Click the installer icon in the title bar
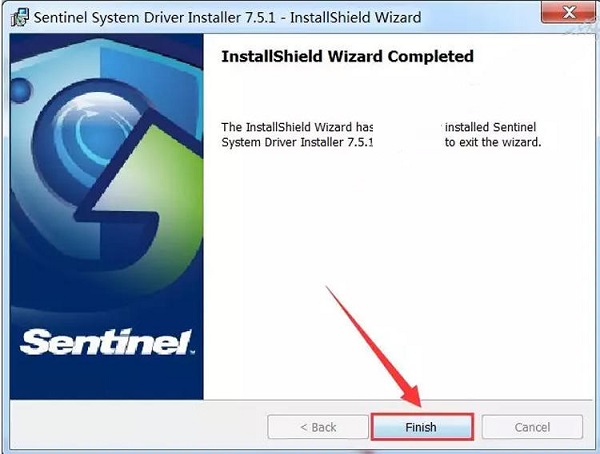600x454 pixels. click(19, 18)
